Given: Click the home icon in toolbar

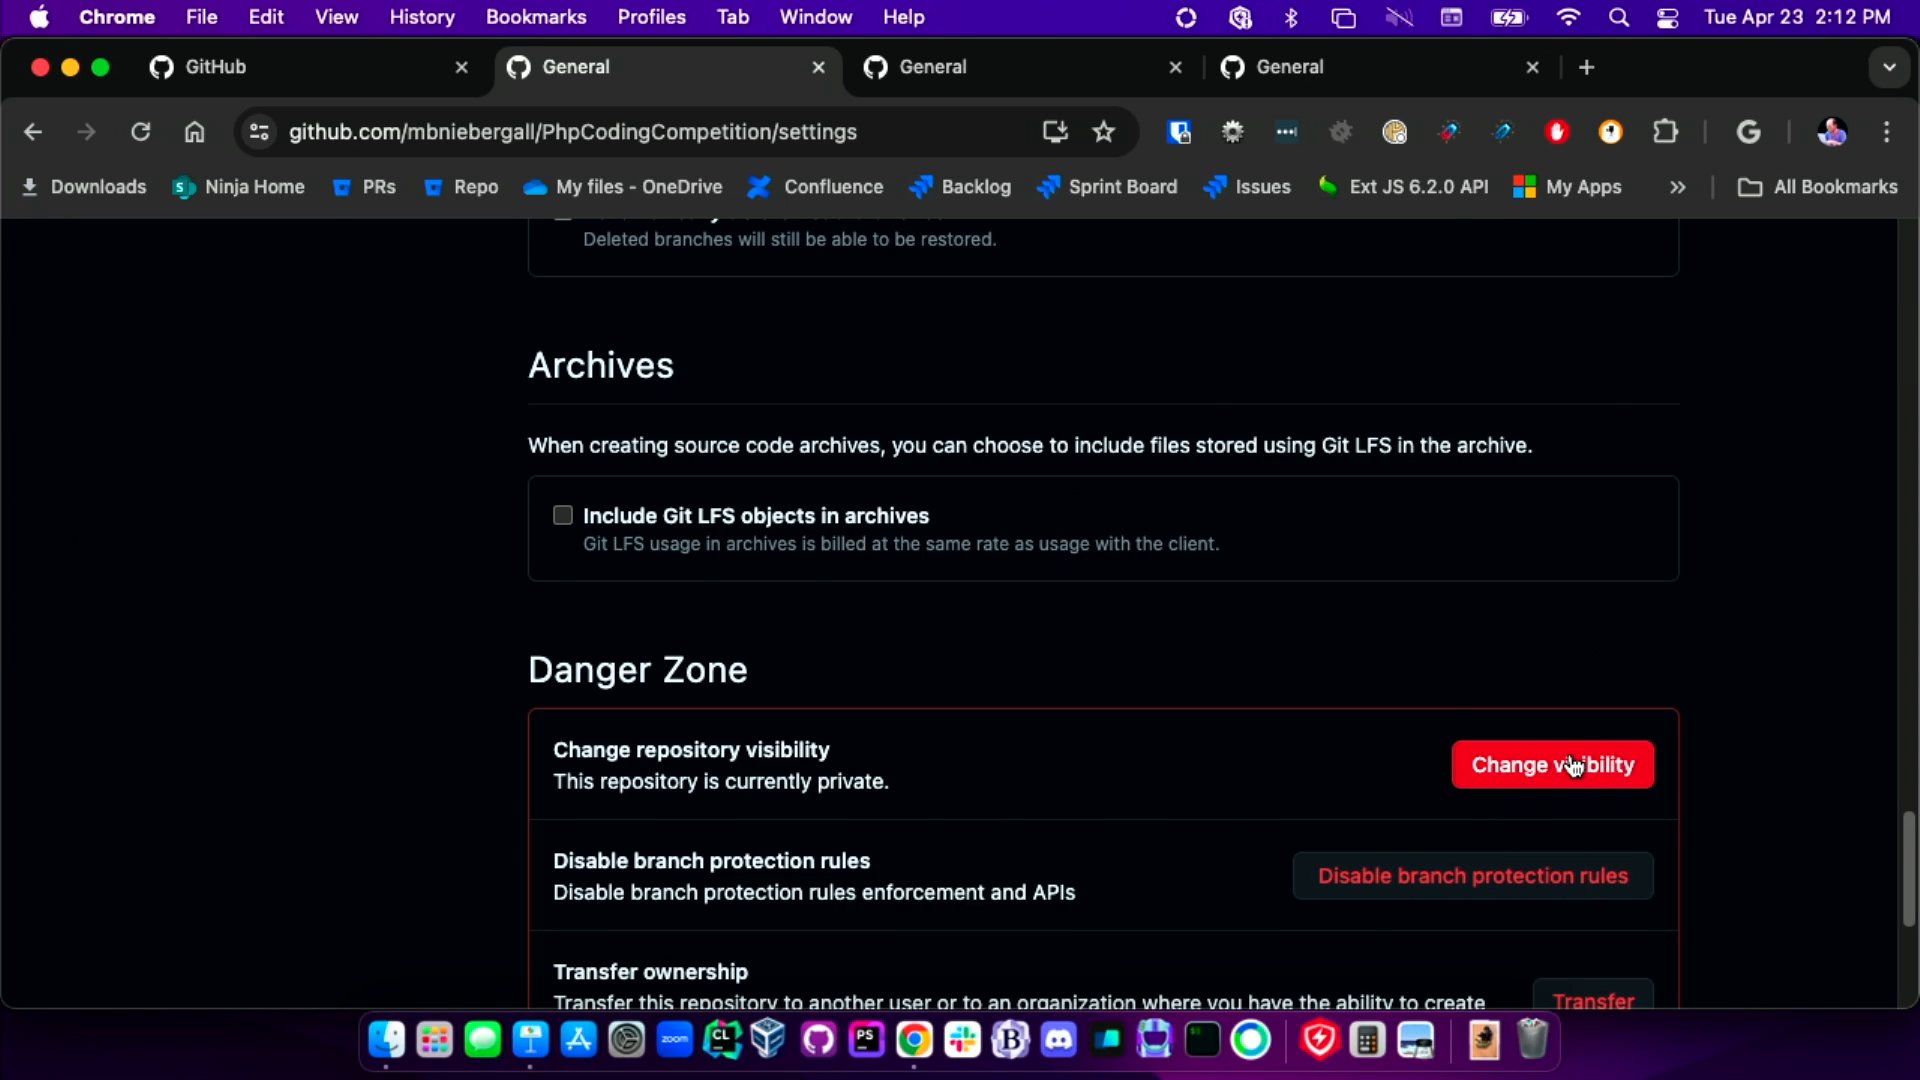Looking at the screenshot, I should point(194,132).
